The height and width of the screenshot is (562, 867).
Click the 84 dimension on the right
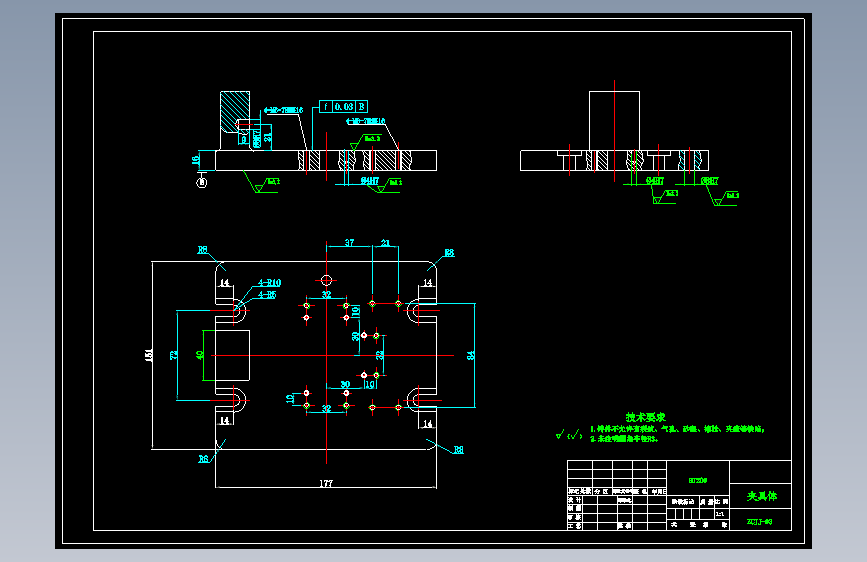pos(471,355)
